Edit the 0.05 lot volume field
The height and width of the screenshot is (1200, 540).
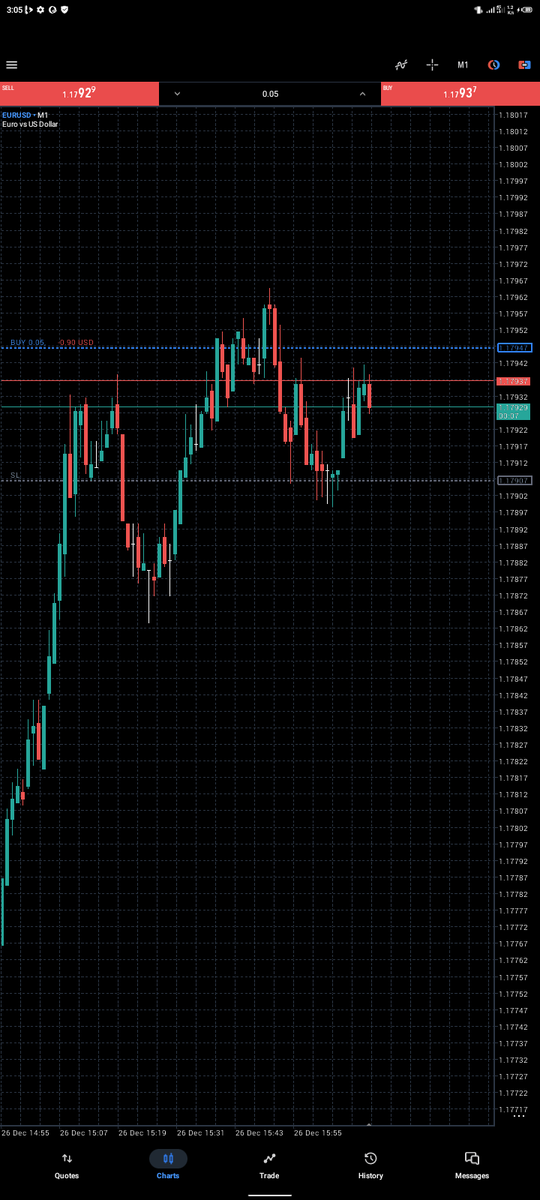[x=270, y=93]
